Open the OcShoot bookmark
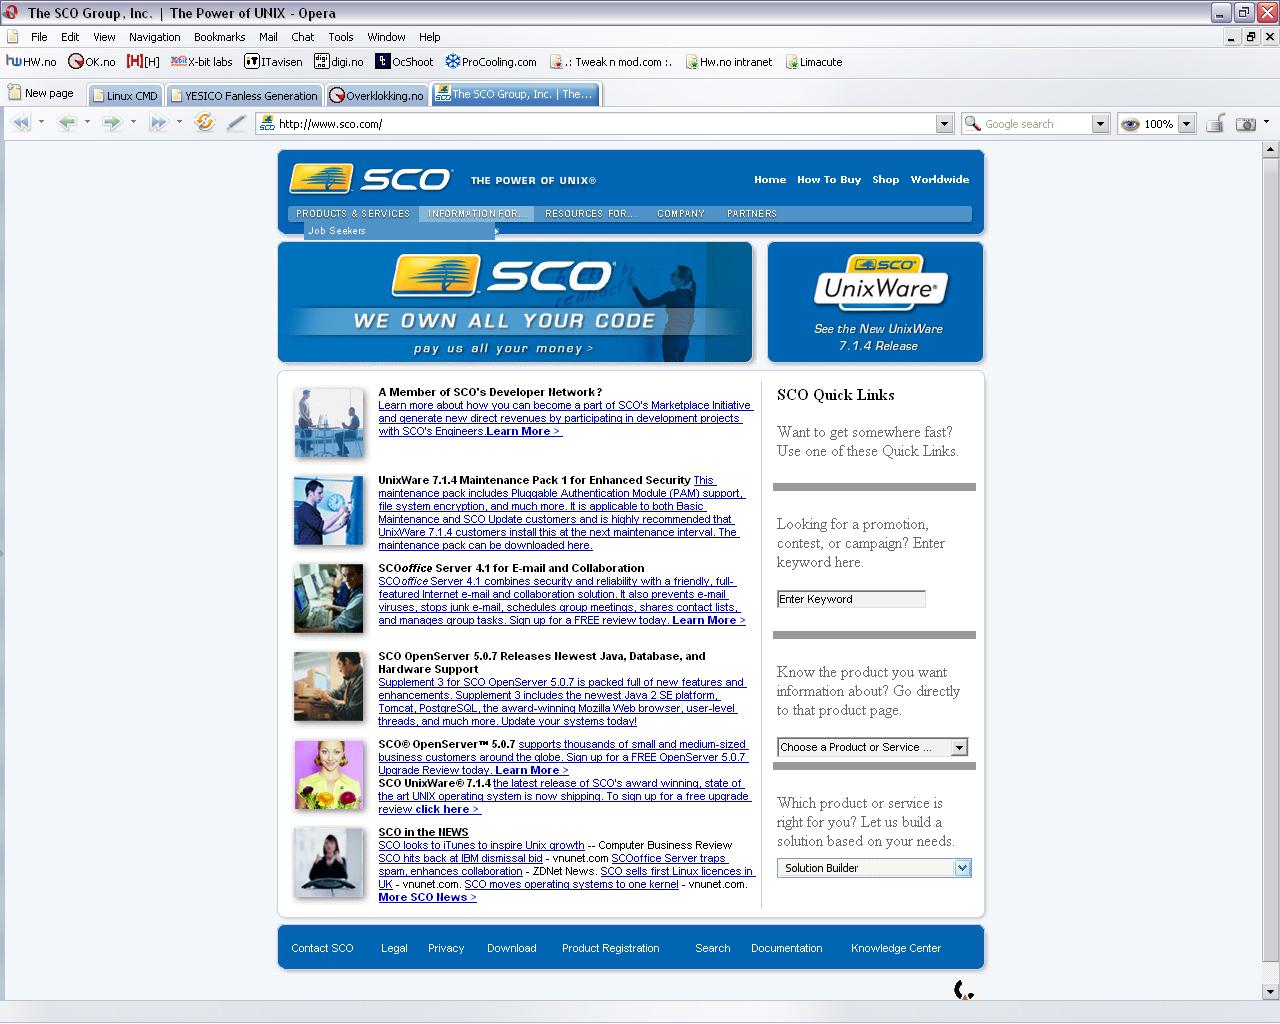 pyautogui.click(x=404, y=62)
